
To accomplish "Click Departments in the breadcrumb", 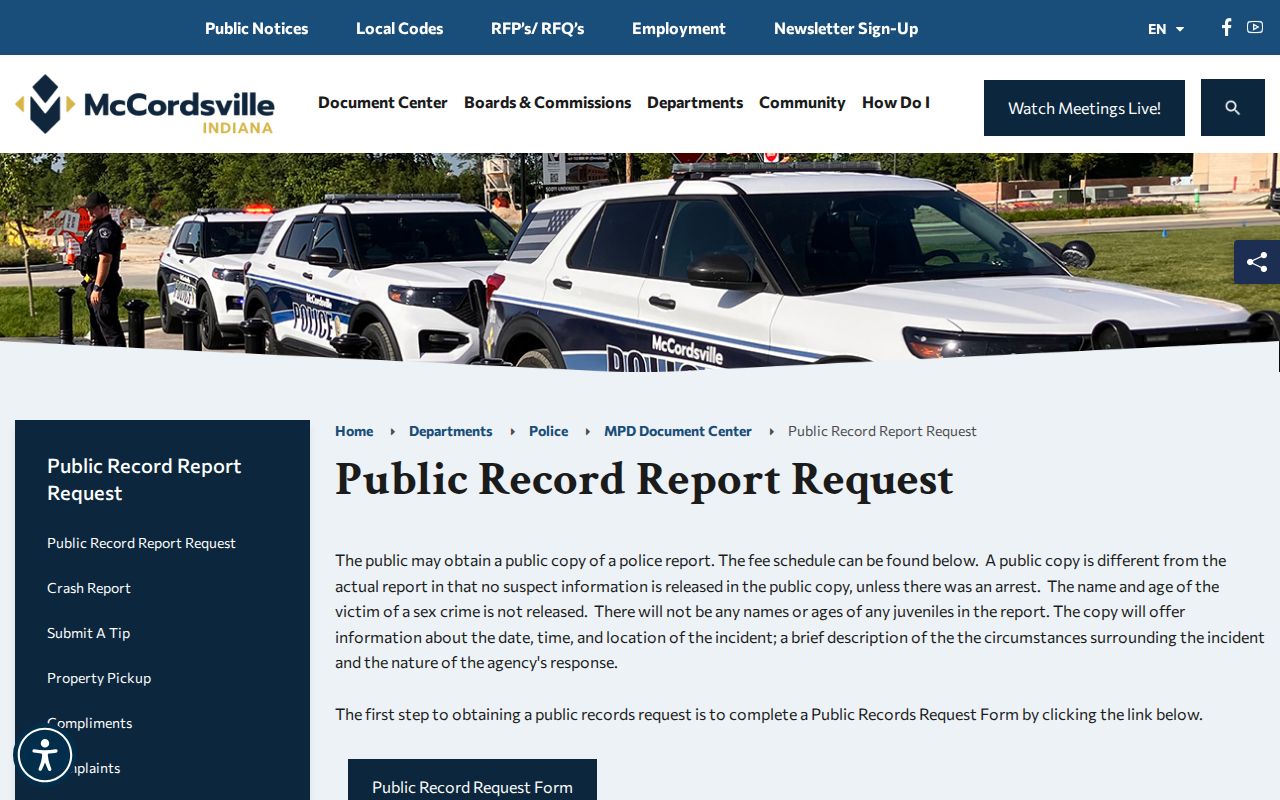I will [x=451, y=431].
